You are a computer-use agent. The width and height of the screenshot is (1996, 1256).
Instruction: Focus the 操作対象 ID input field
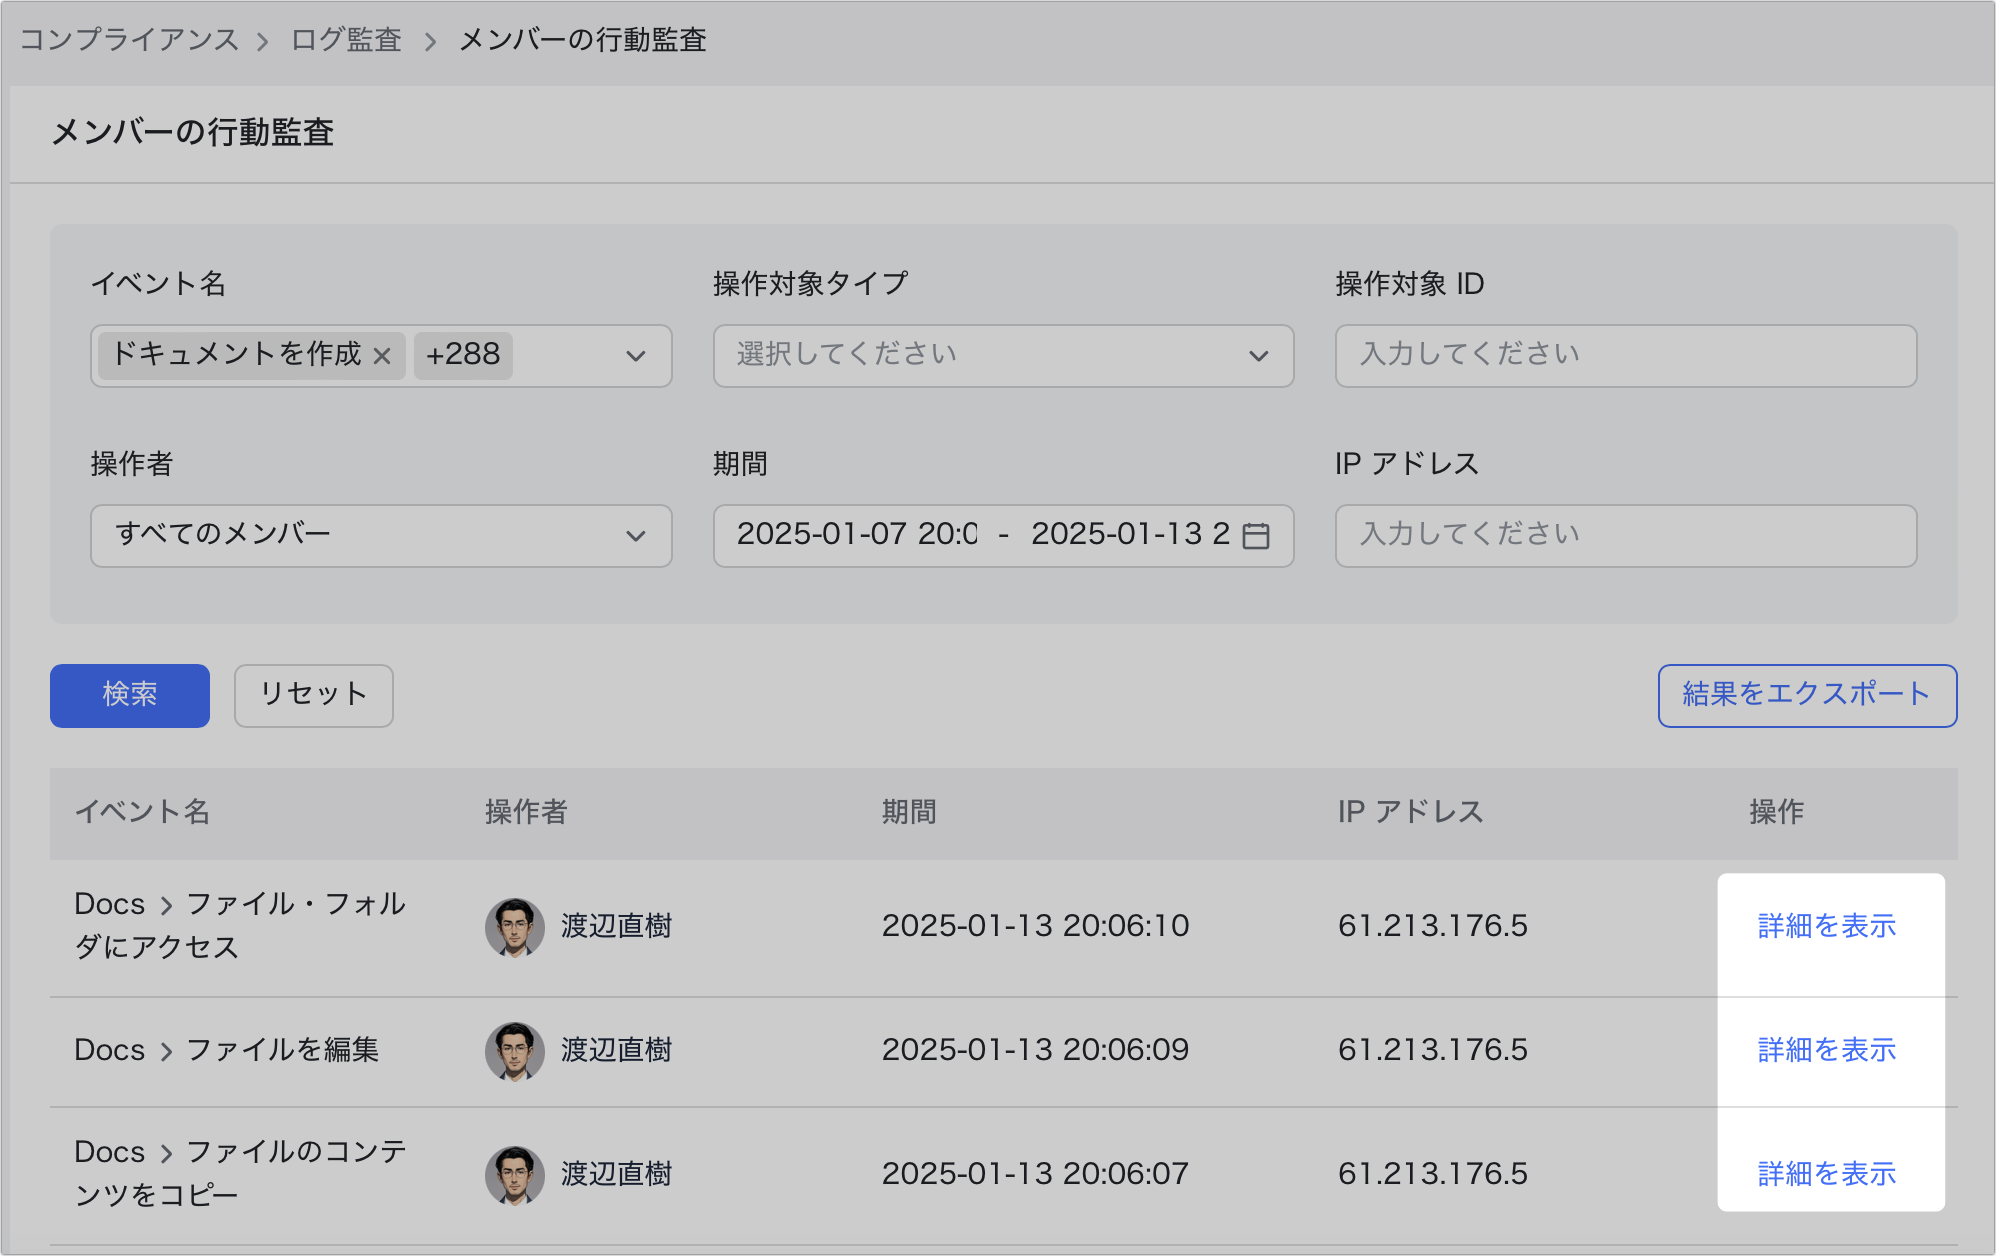(1625, 356)
